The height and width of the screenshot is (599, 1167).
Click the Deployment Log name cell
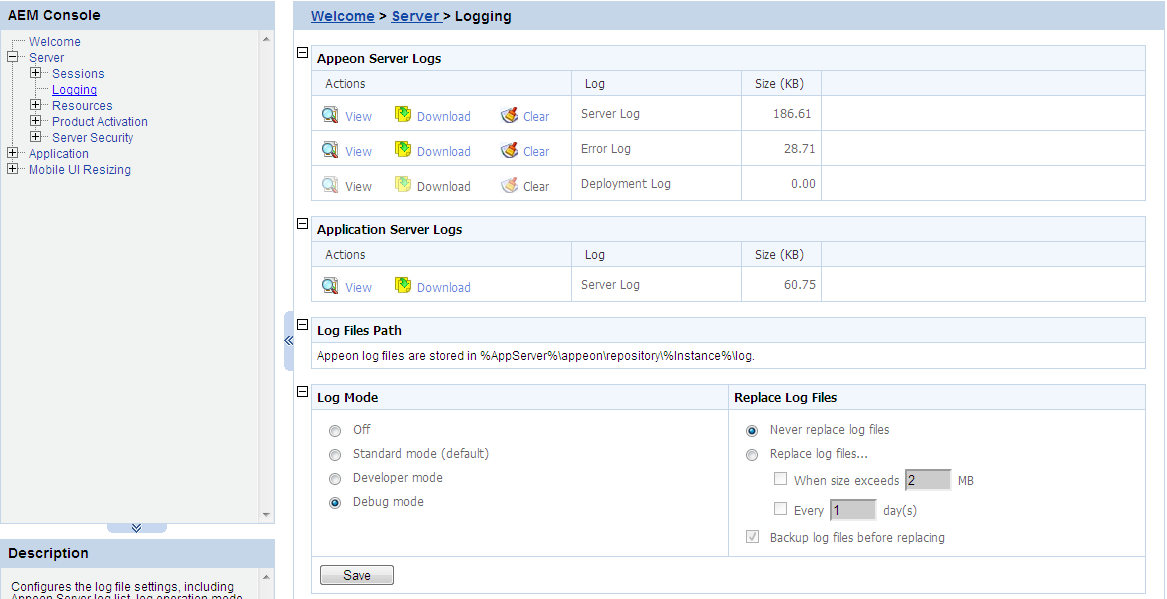tap(656, 184)
